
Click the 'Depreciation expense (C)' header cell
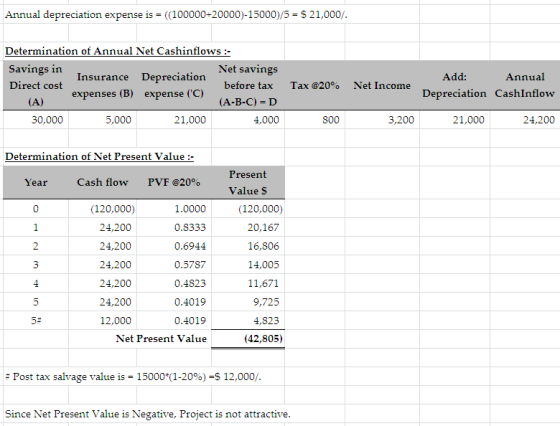pos(174,85)
